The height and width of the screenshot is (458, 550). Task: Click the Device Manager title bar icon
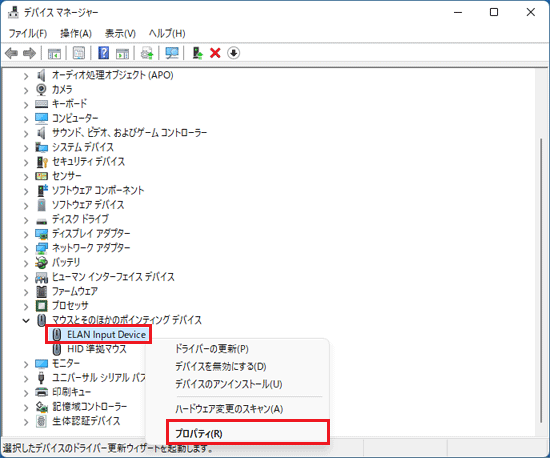point(13,12)
